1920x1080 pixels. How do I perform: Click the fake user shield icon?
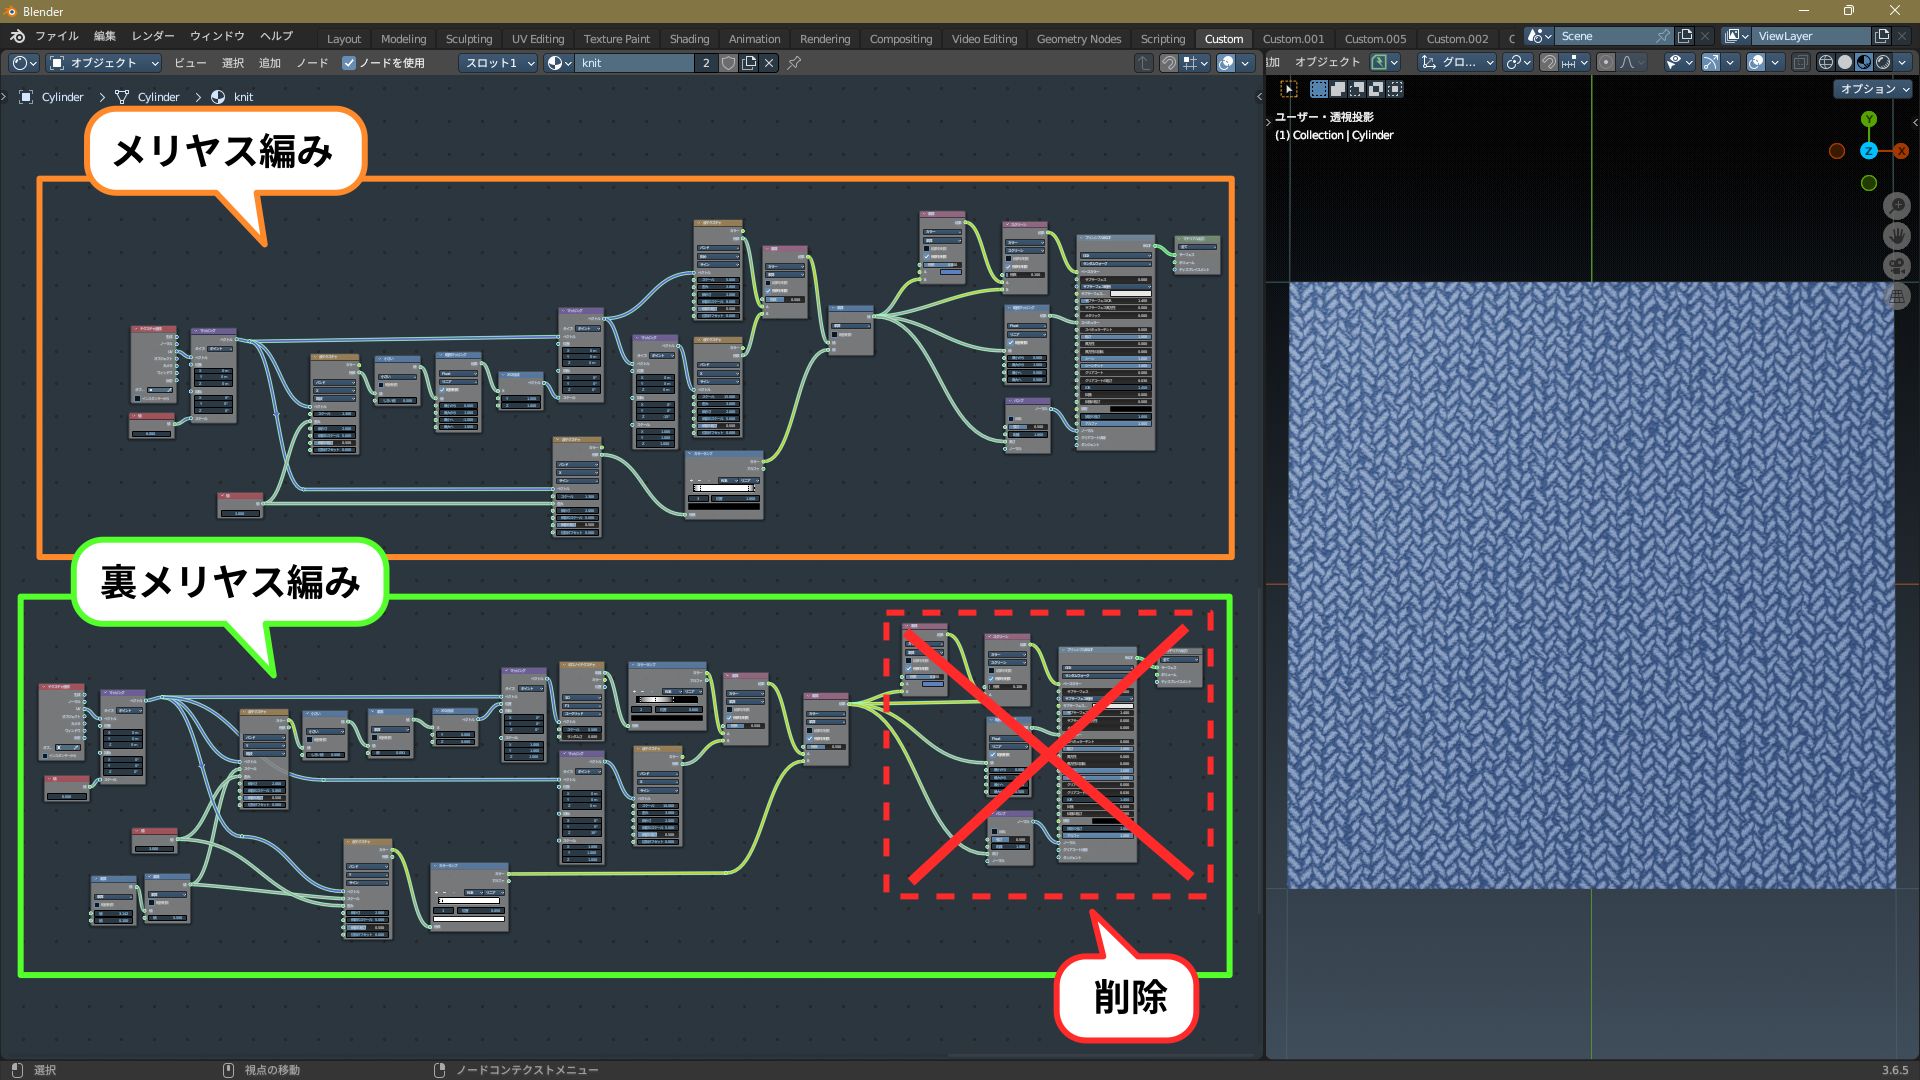tap(729, 63)
